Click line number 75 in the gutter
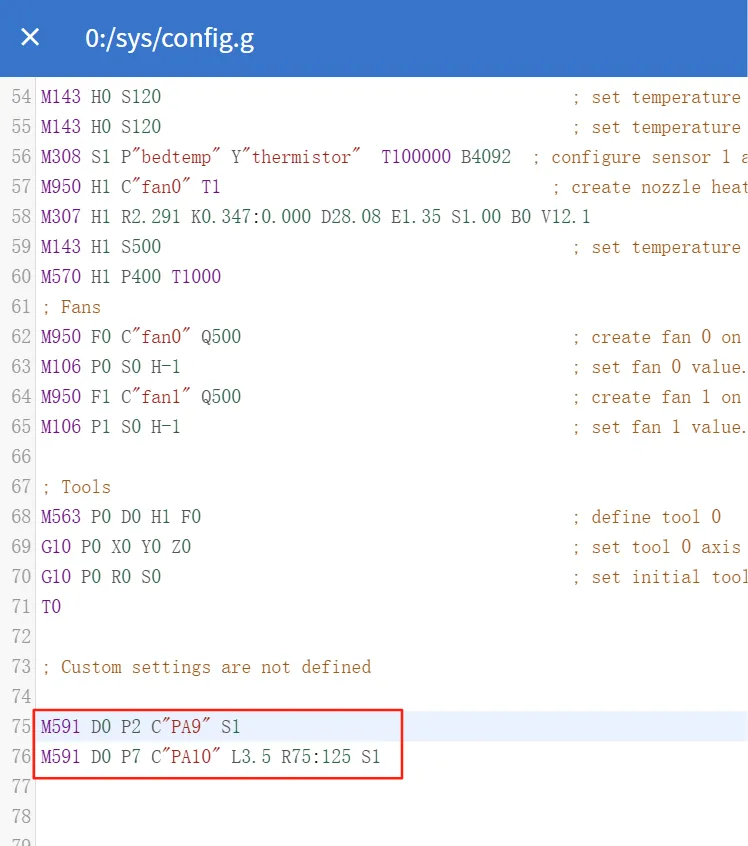This screenshot has width=748, height=846. tap(21, 727)
